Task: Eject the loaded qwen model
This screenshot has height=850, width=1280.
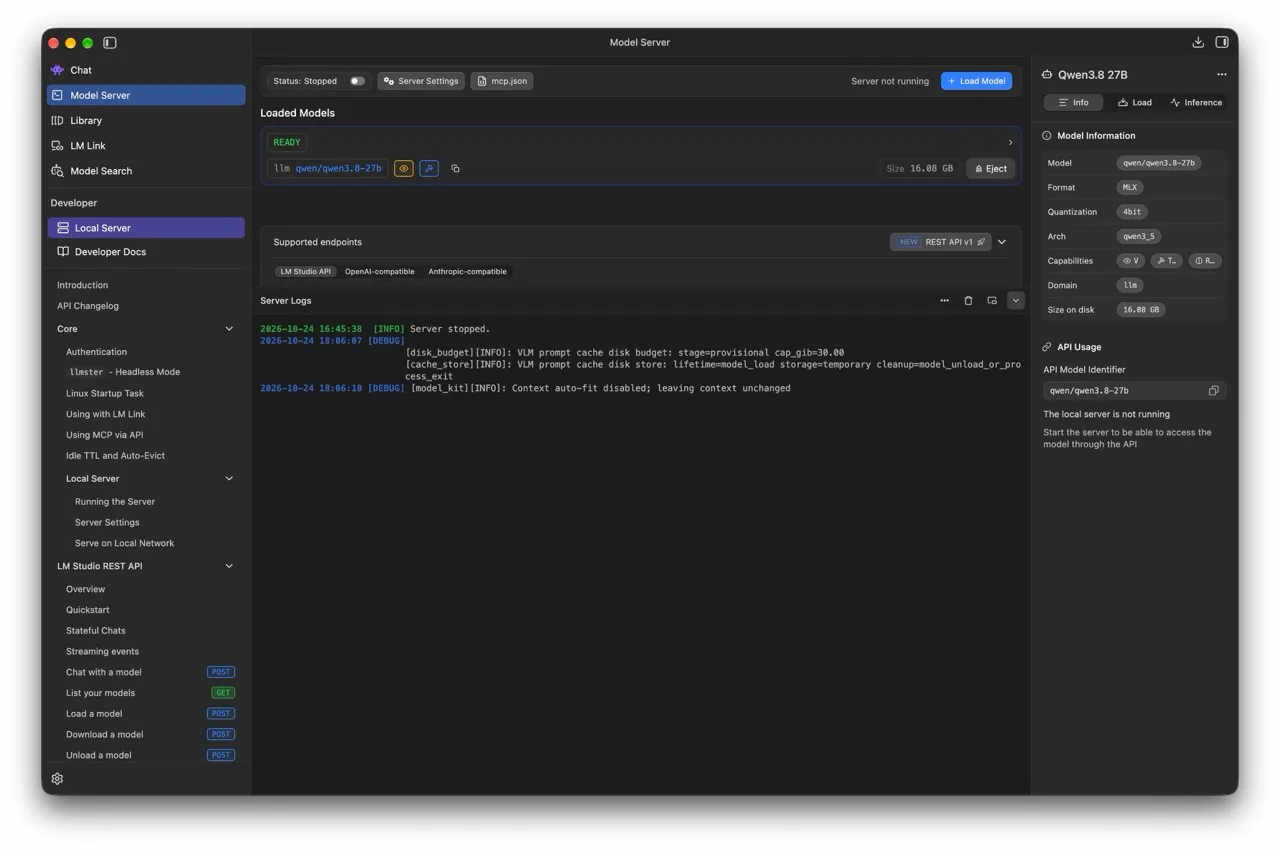Action: [990, 169]
